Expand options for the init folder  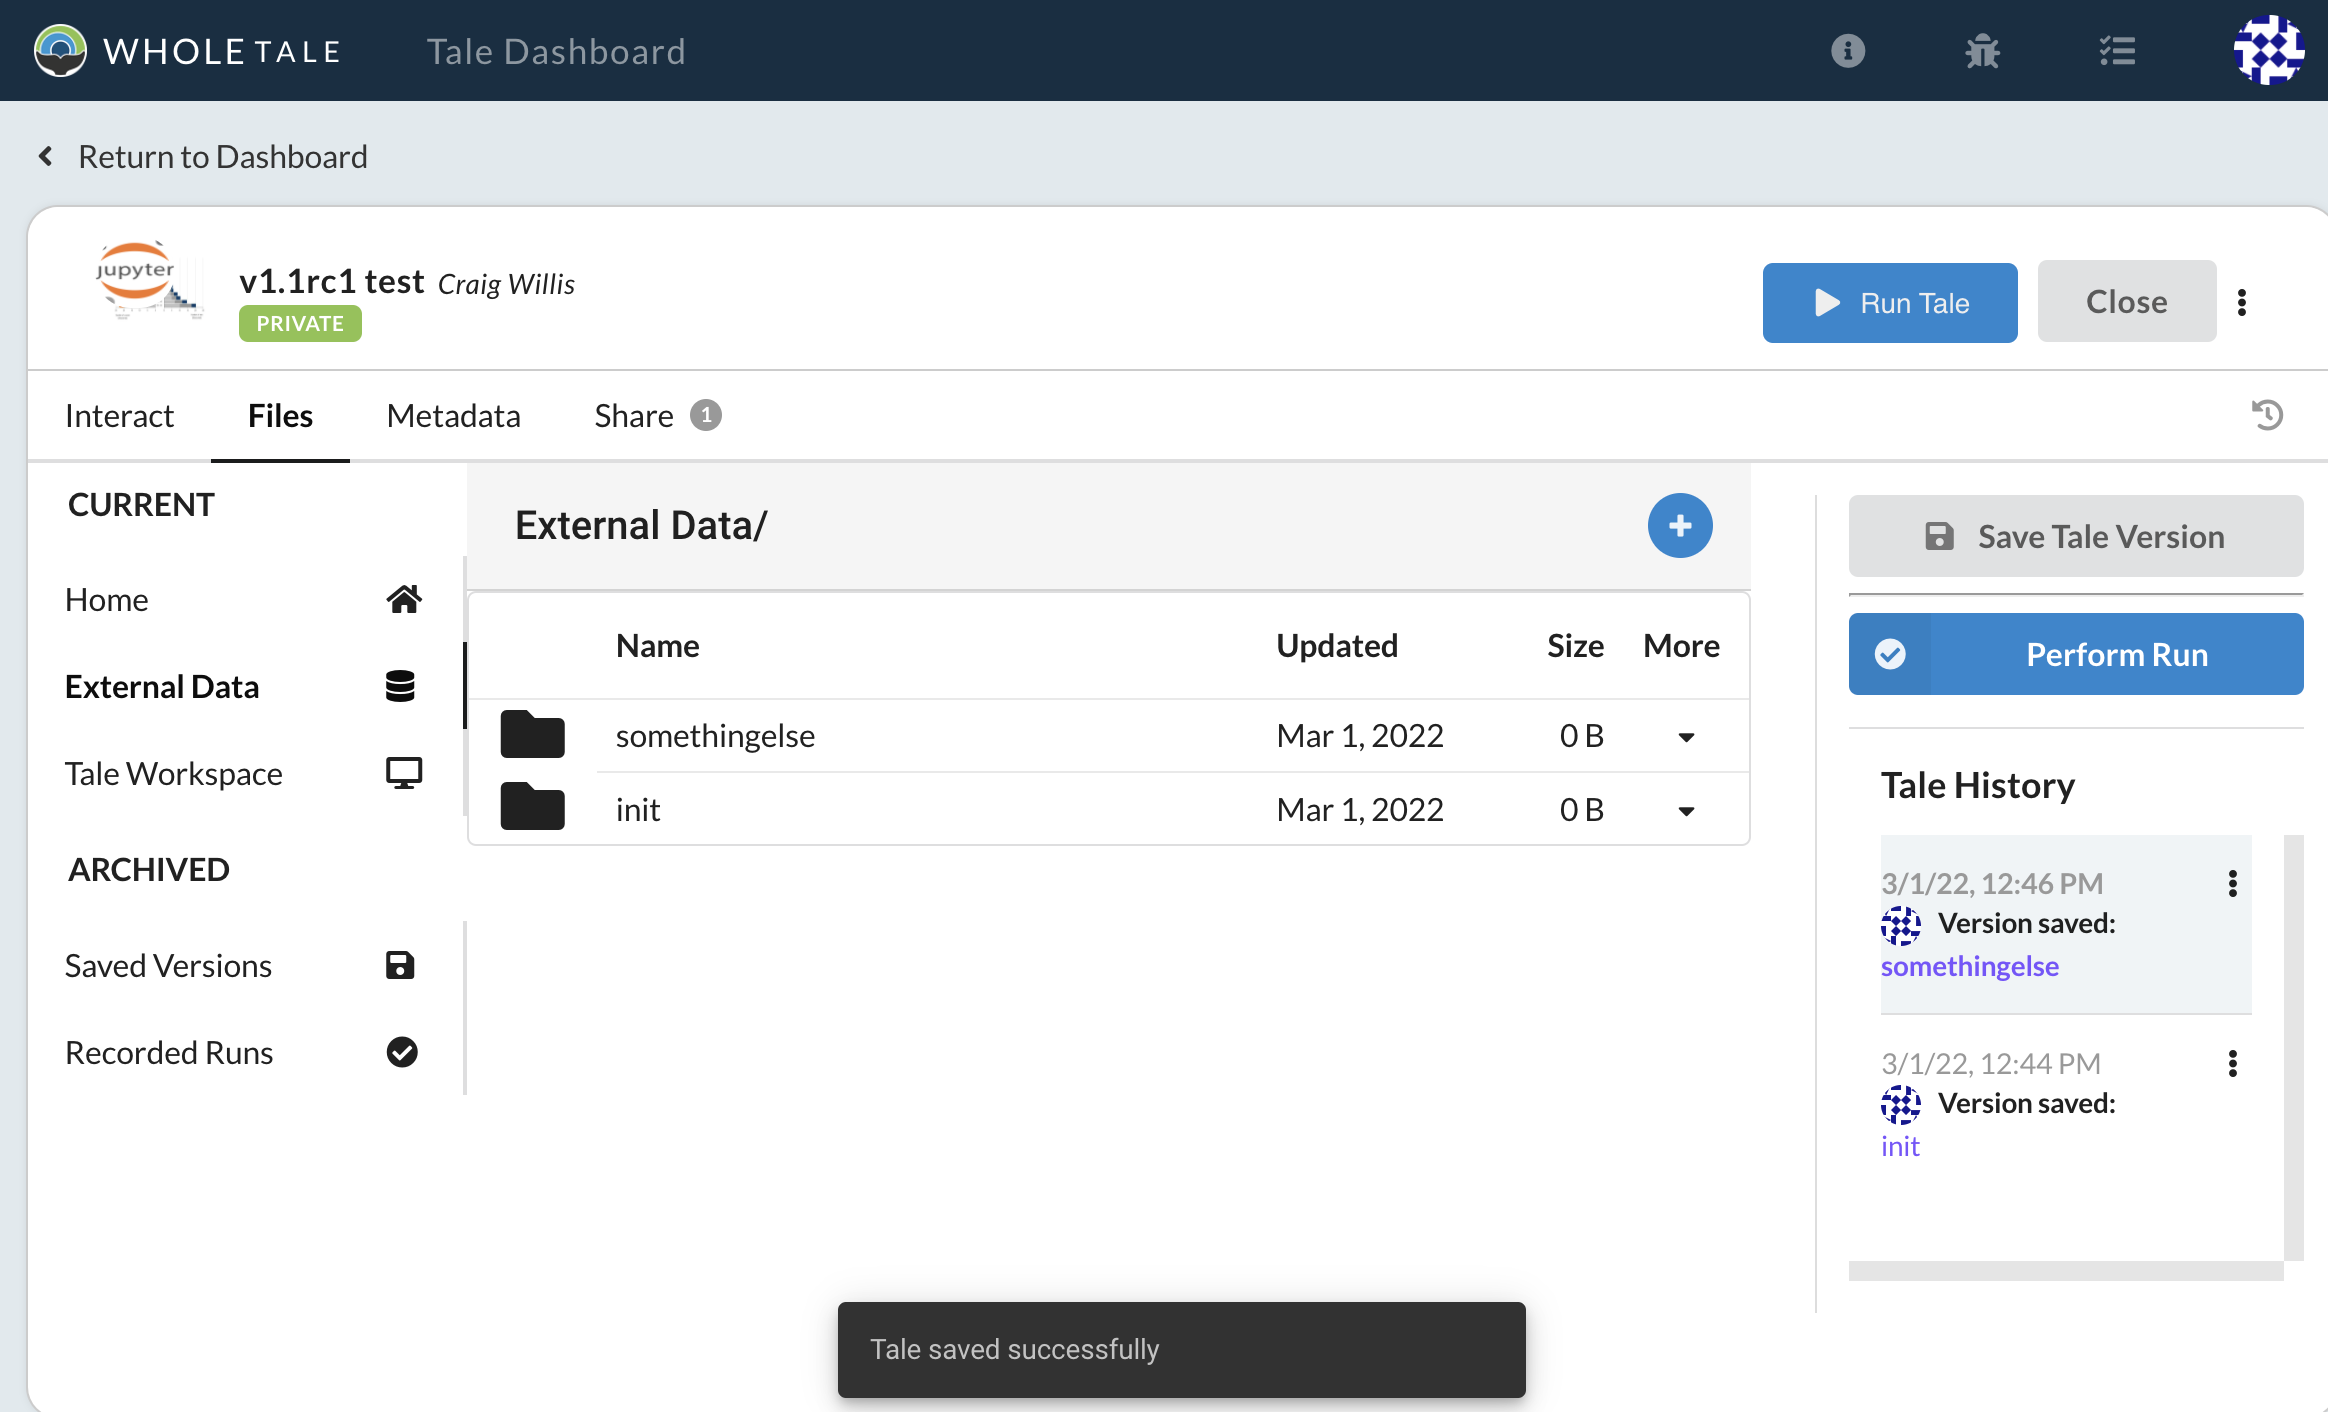(x=1684, y=810)
